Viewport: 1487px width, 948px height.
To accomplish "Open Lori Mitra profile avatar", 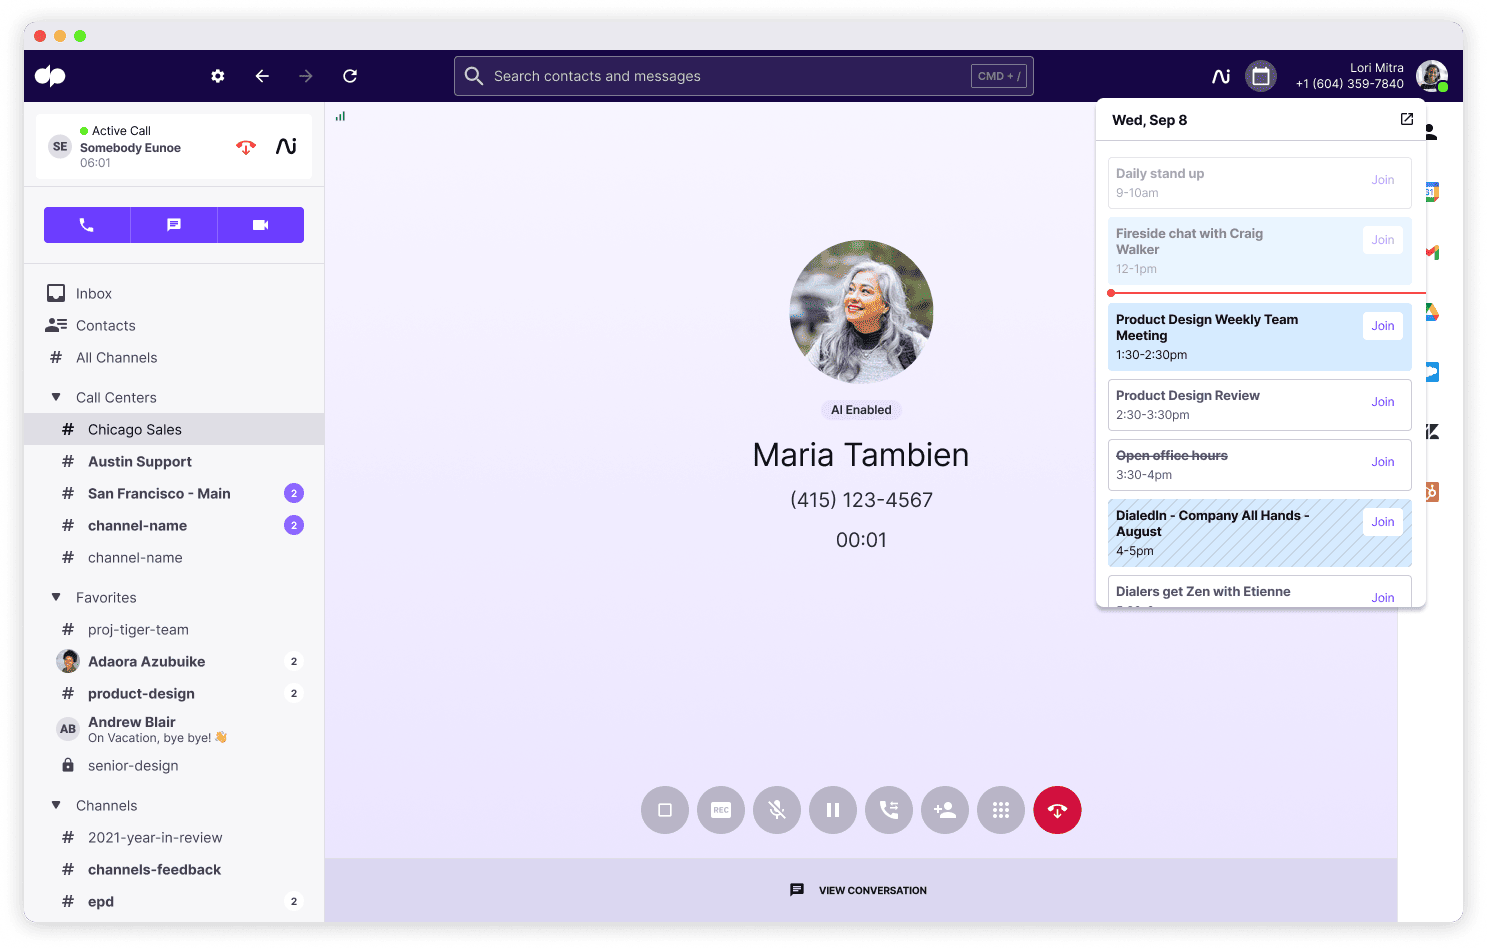I will (1432, 76).
